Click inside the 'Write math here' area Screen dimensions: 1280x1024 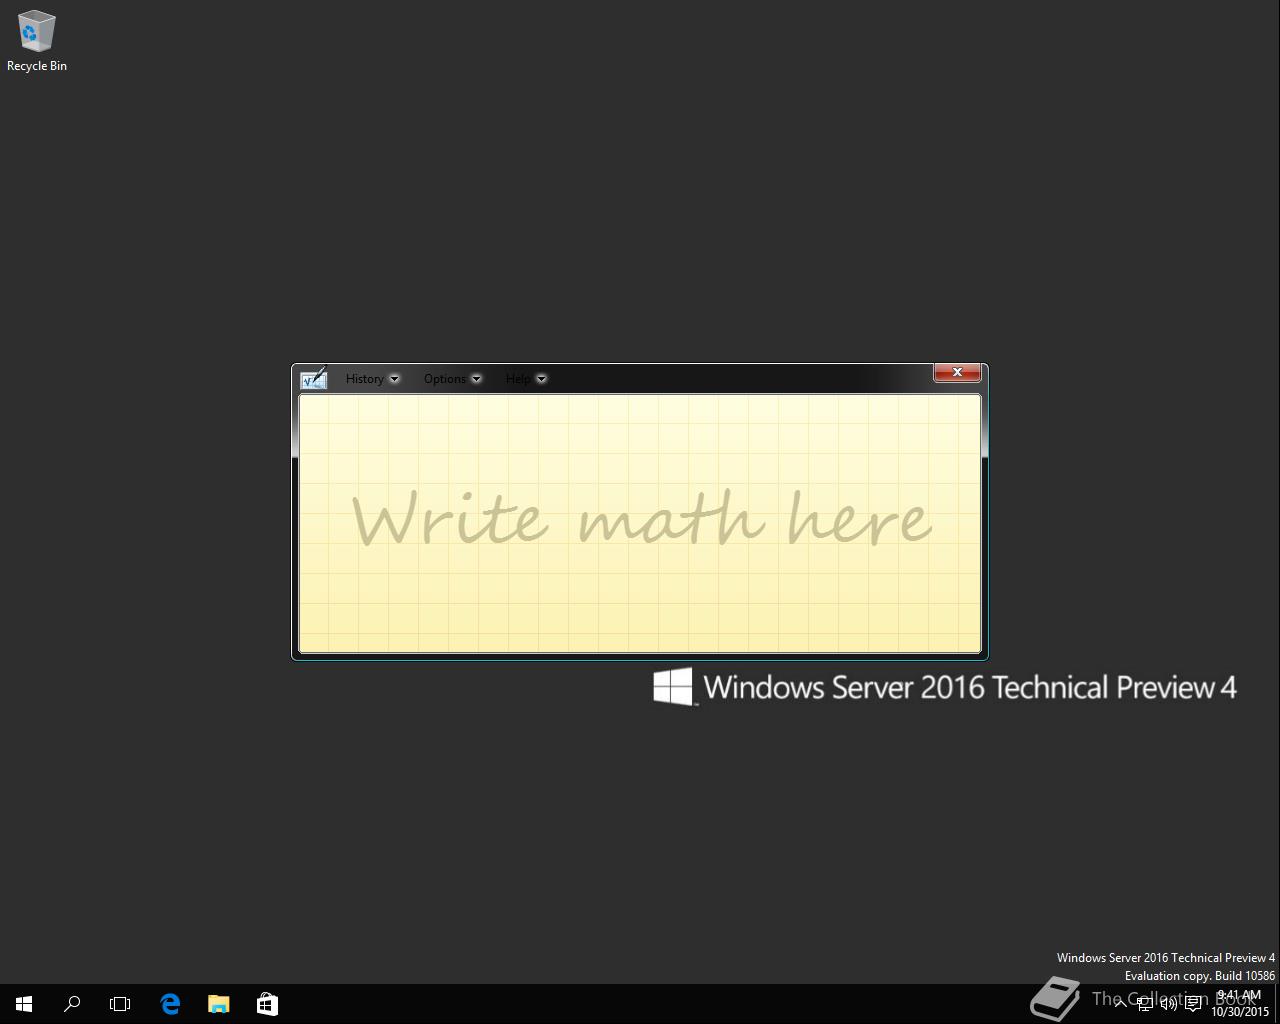pos(640,524)
